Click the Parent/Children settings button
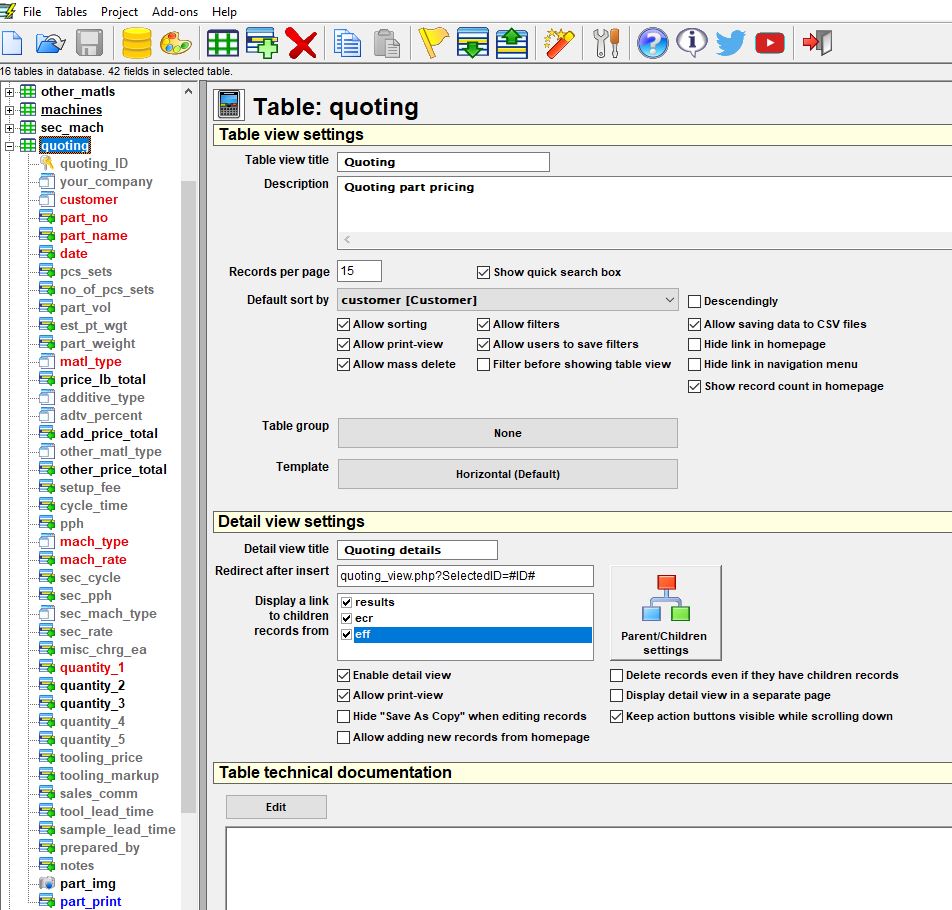Image resolution: width=952 pixels, height=910 pixels. pos(665,613)
